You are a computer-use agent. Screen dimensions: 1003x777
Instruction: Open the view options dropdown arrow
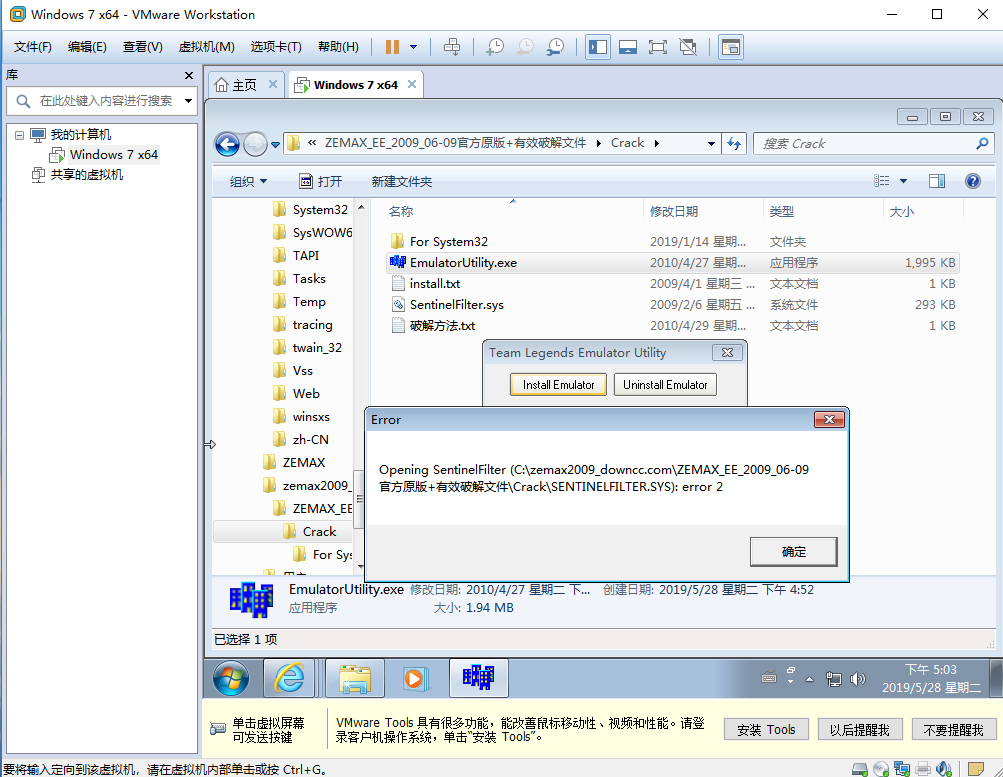coord(903,182)
